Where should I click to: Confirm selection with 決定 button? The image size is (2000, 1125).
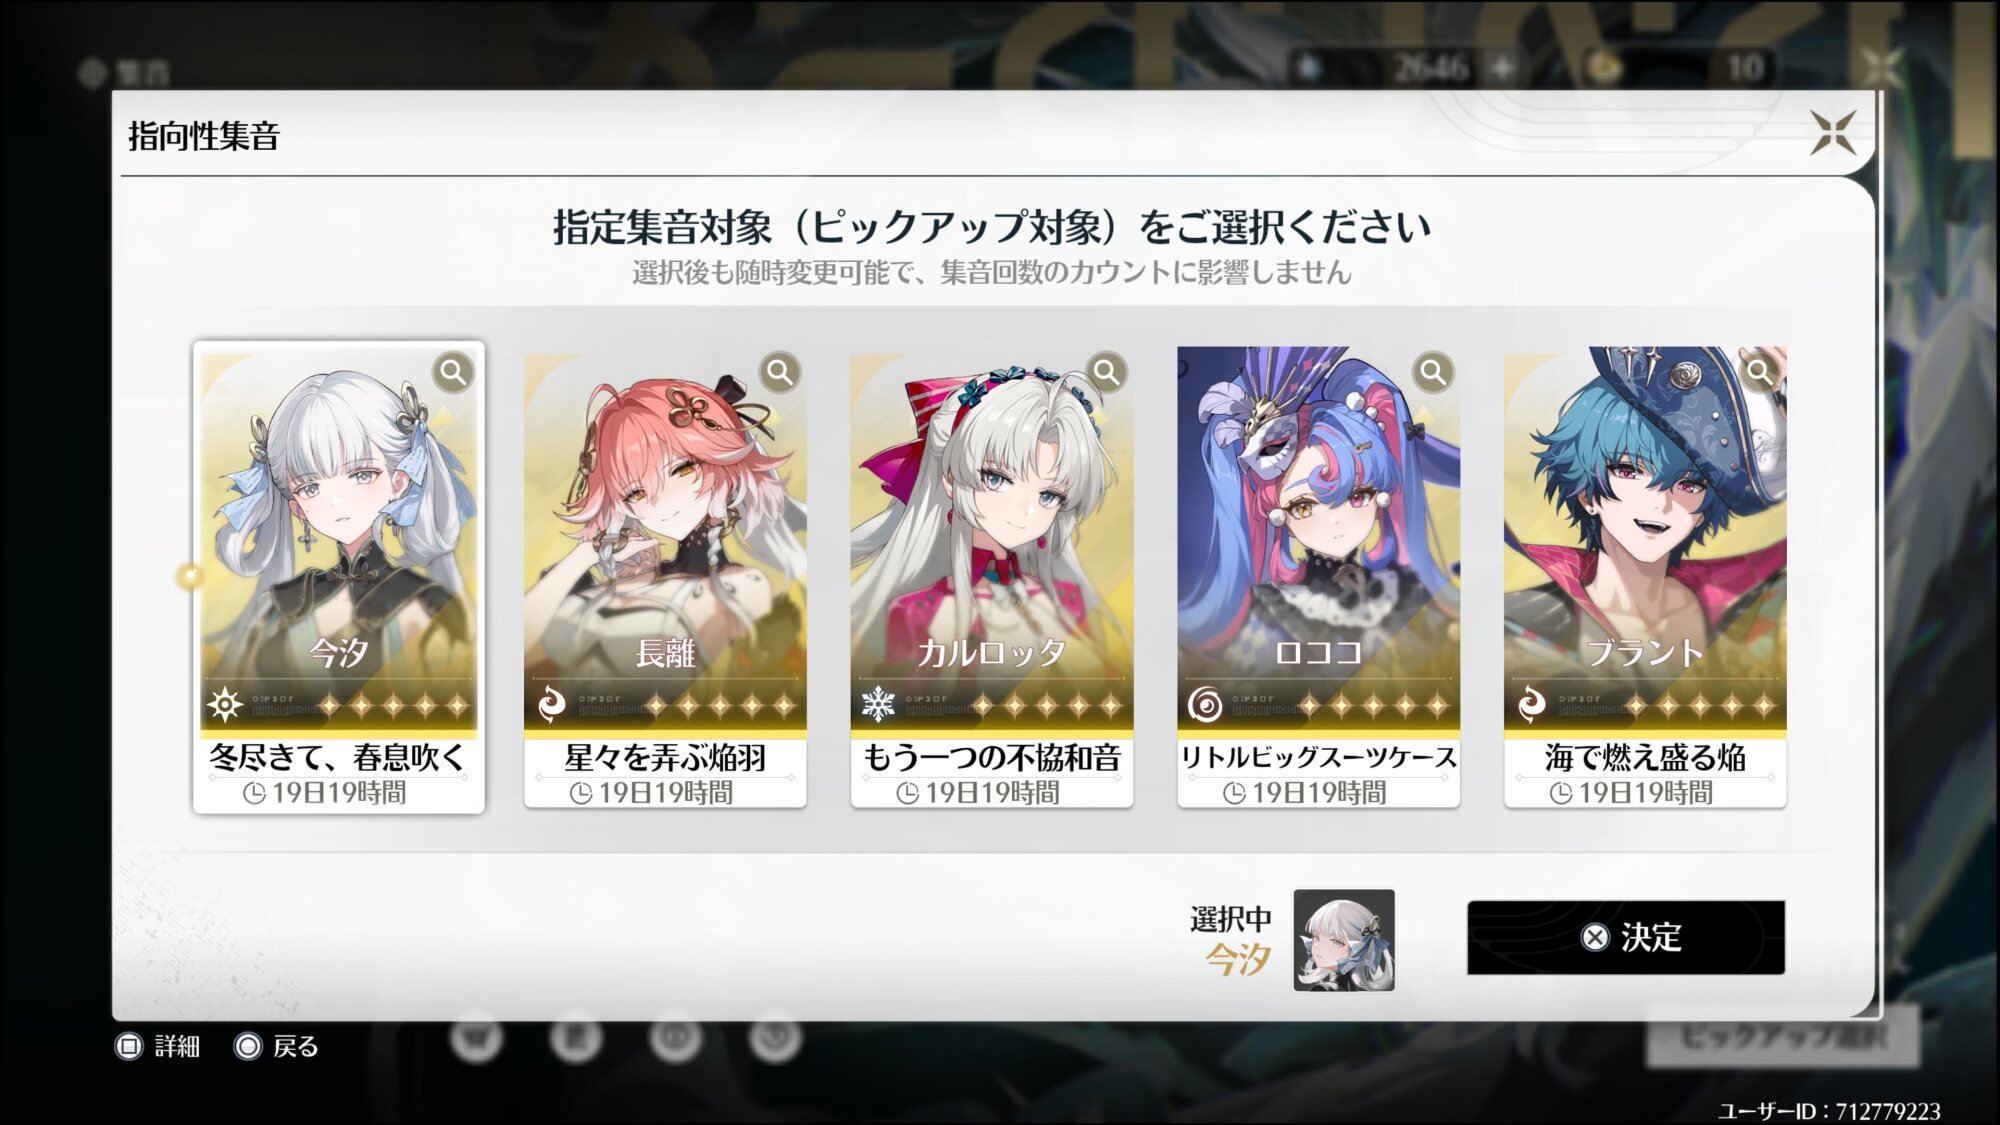tap(1626, 937)
